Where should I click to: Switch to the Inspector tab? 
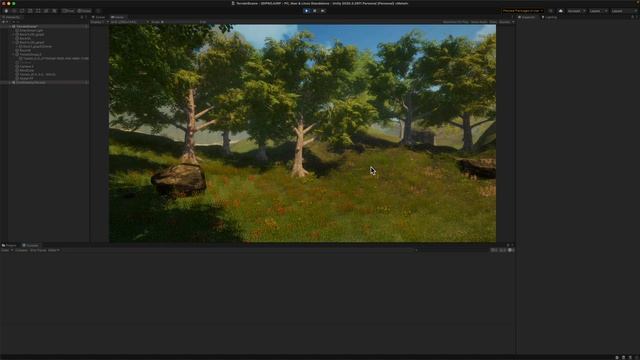click(527, 17)
